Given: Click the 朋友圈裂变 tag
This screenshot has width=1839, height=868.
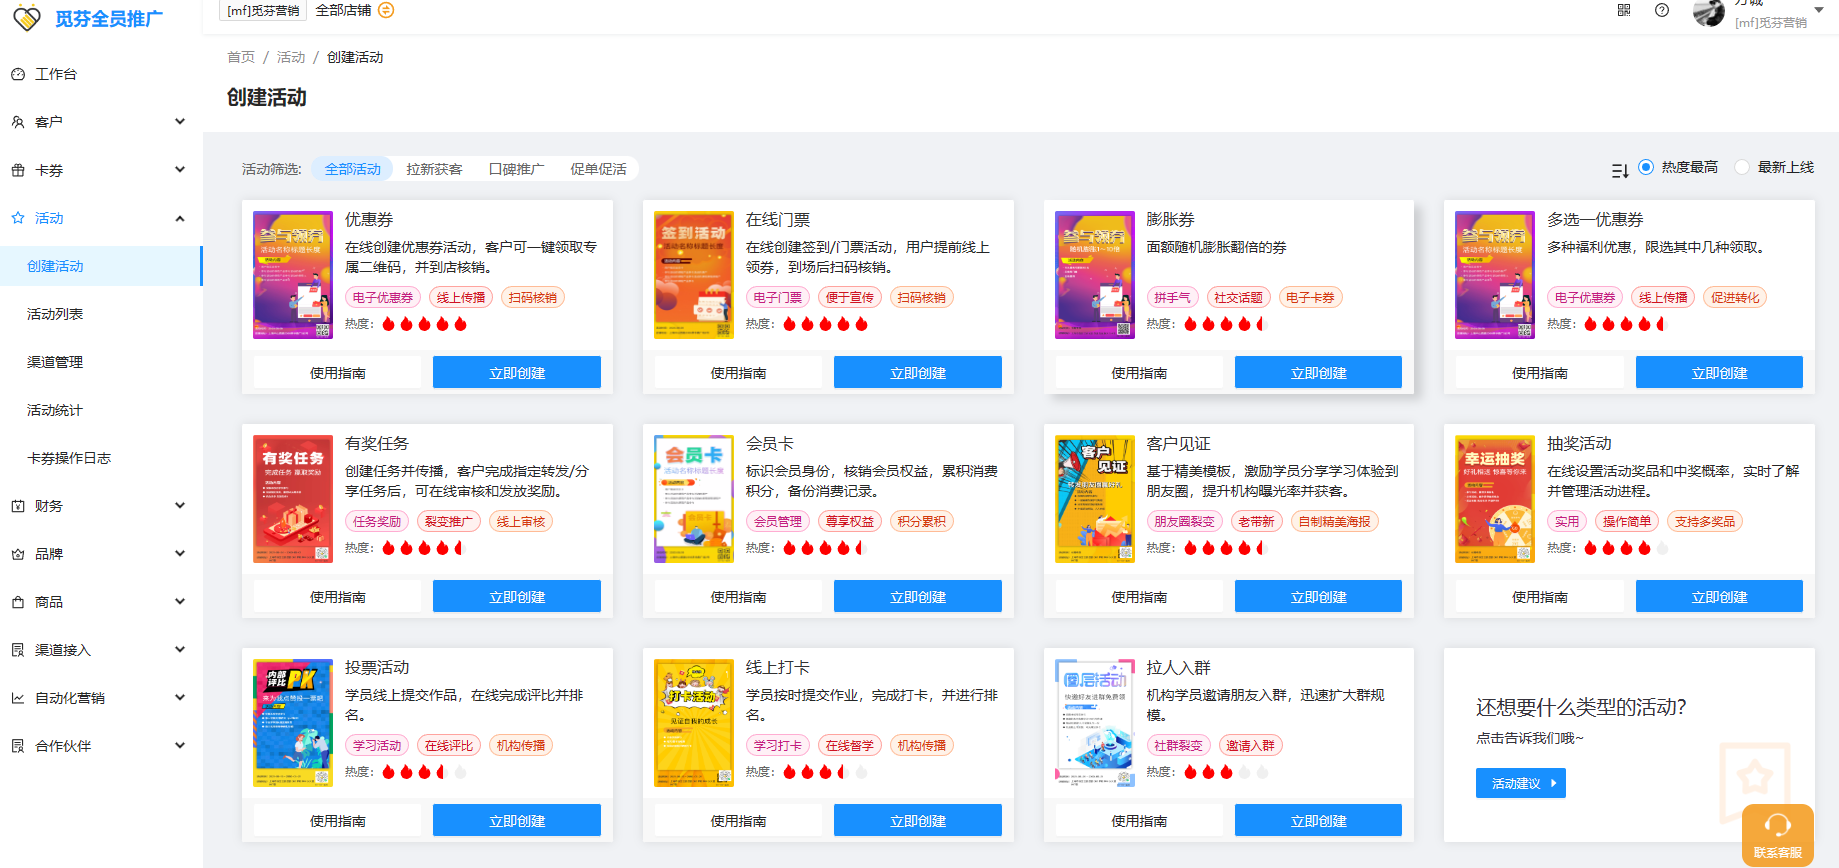Looking at the screenshot, I should click(1184, 521).
